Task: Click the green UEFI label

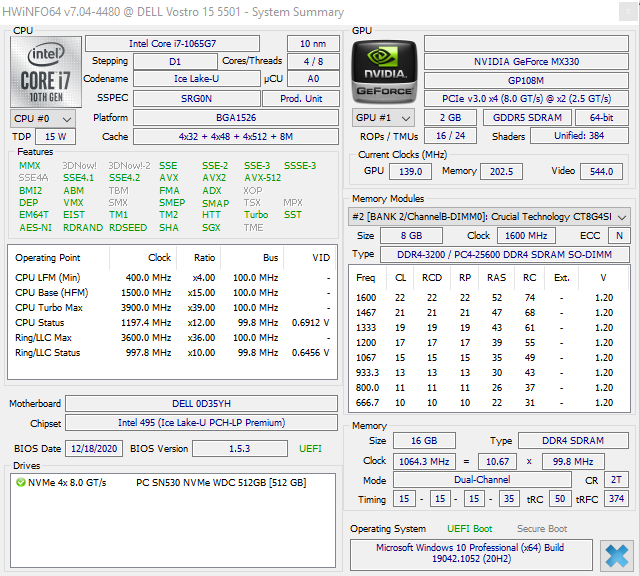Action: 310,449
